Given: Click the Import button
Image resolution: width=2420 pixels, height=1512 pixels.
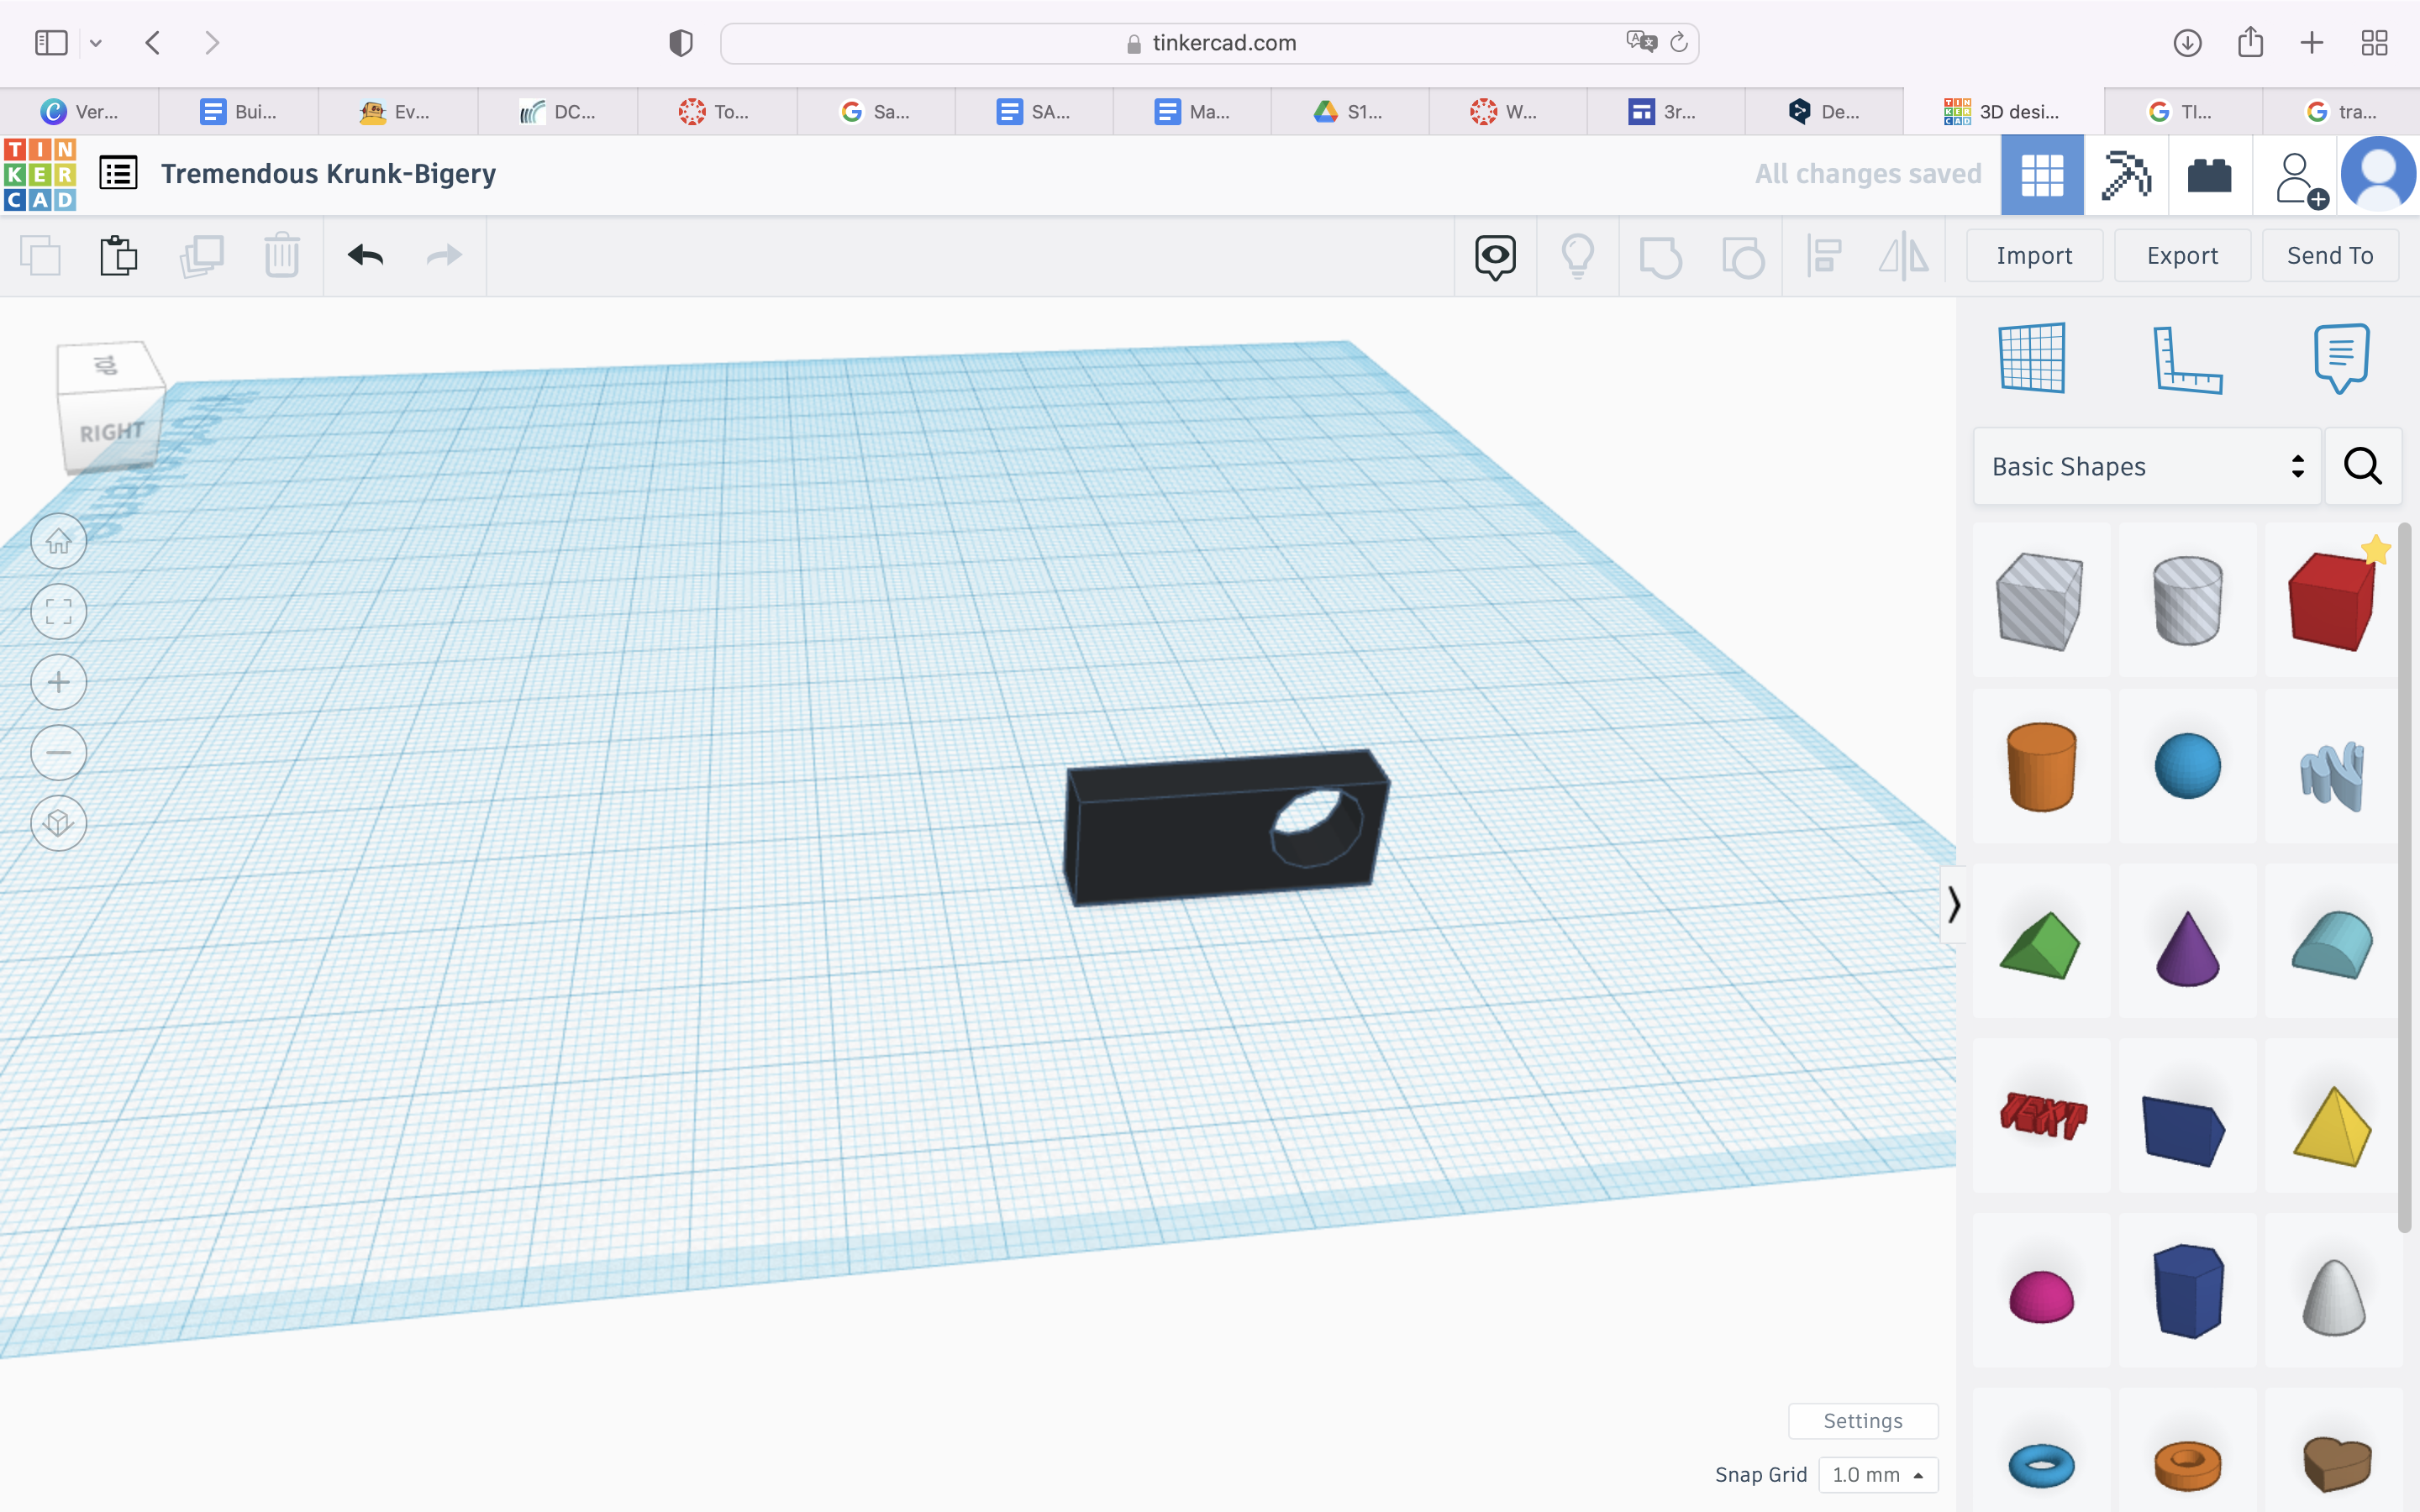Looking at the screenshot, I should pyautogui.click(x=2034, y=255).
